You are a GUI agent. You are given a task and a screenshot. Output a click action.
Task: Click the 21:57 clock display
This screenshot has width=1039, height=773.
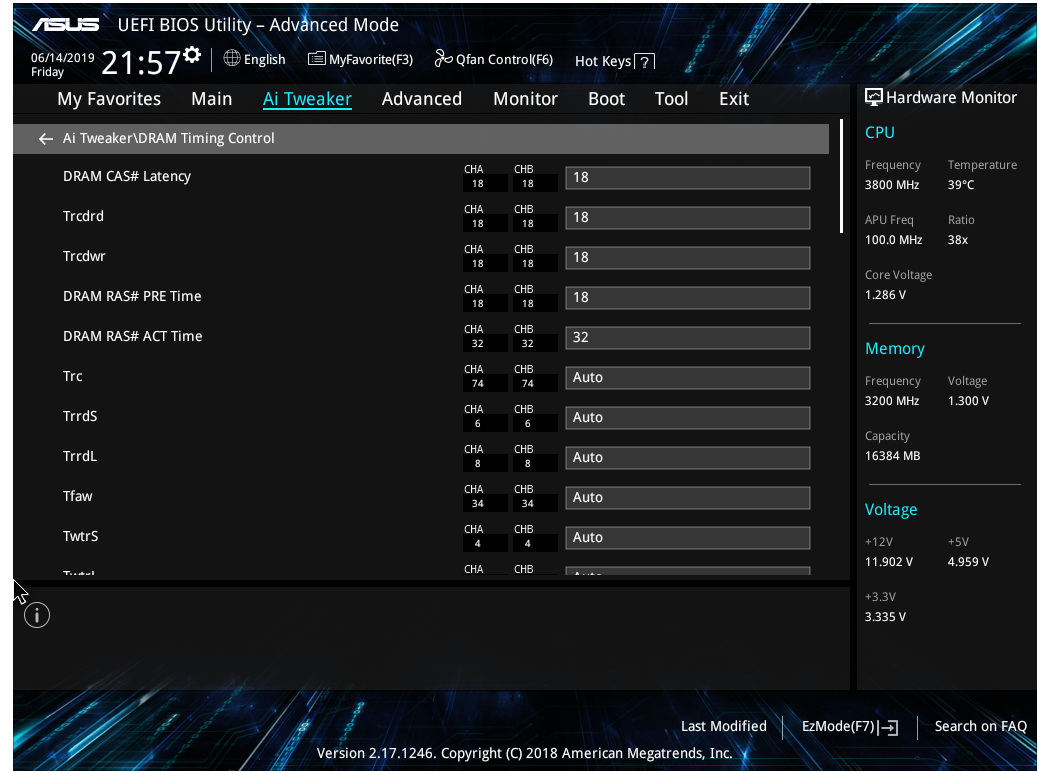pos(140,63)
